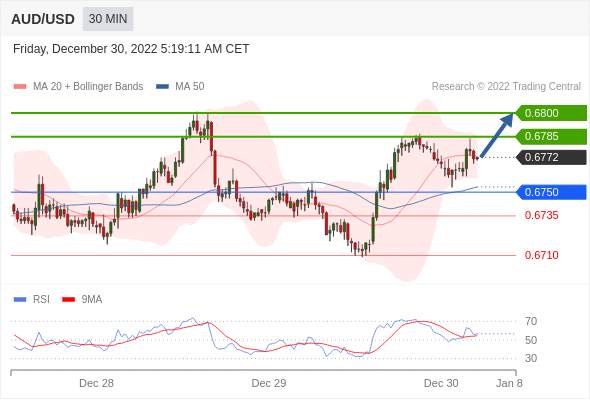Click the MA 20 Bollinger Bands swatch
590x400 pixels.
point(20,87)
